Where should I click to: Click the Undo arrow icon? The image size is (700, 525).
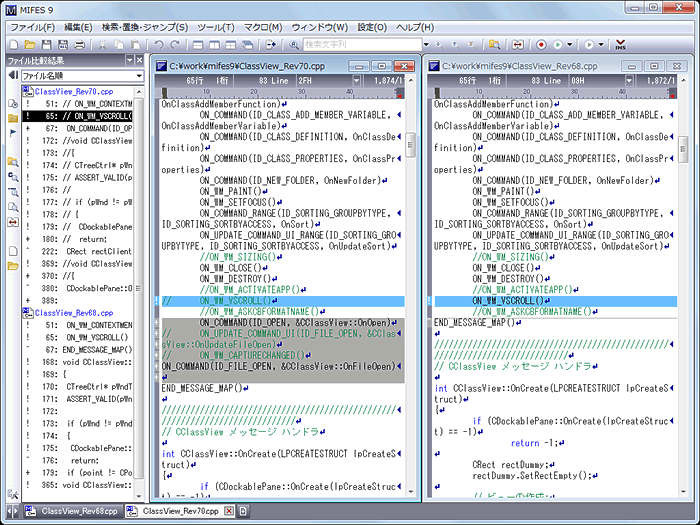160,45
